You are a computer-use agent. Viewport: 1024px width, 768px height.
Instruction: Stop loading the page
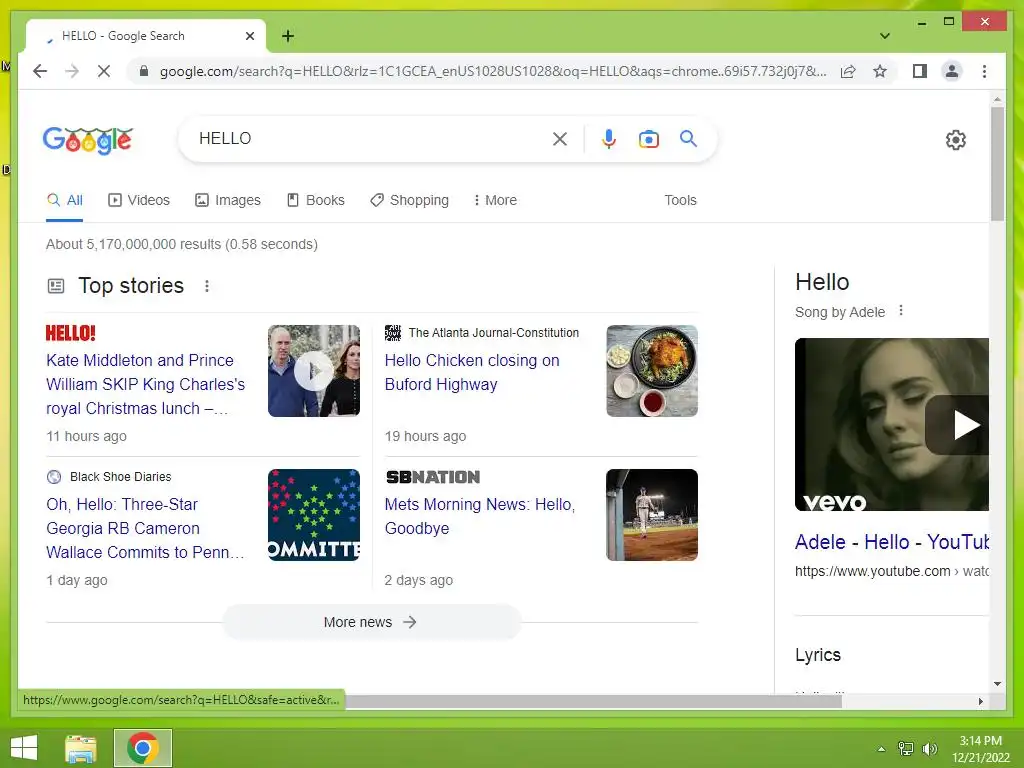(104, 71)
